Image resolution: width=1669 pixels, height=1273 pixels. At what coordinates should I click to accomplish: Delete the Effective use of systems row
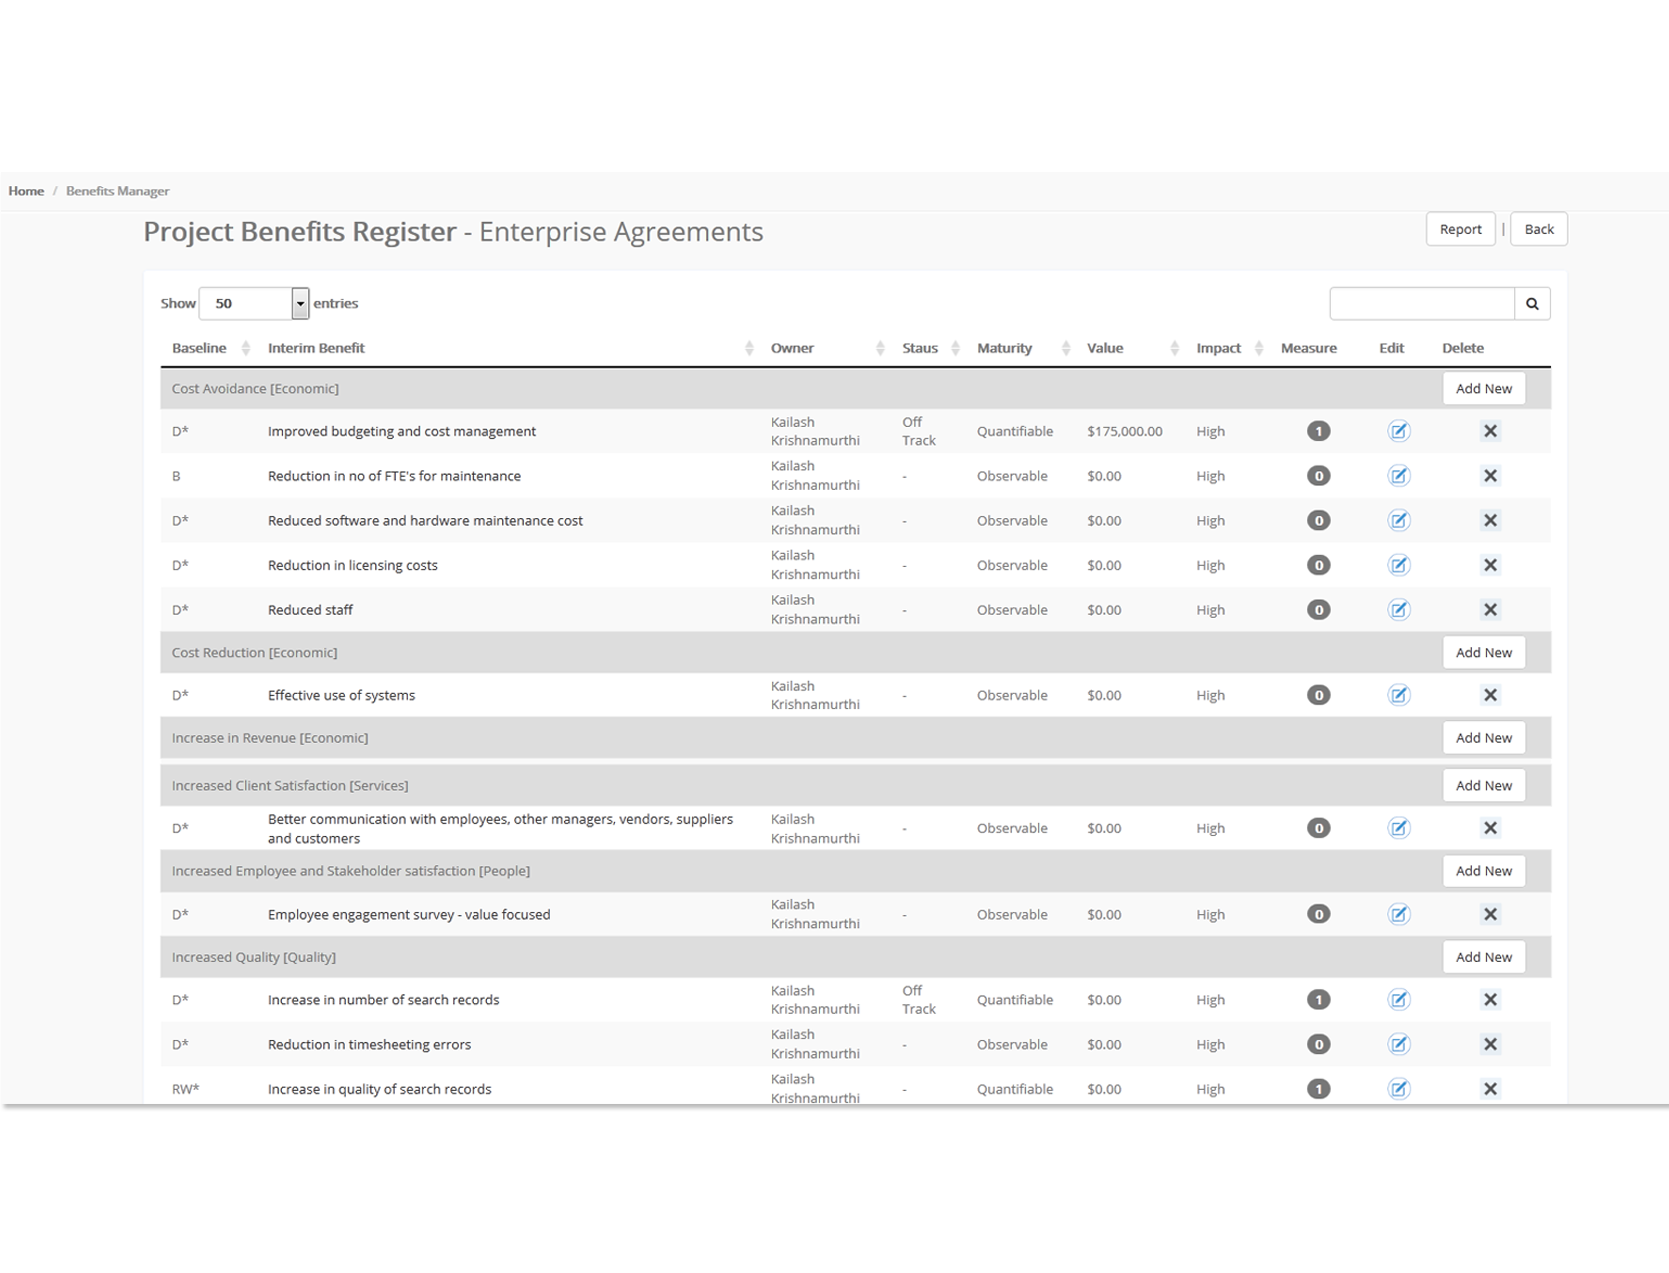tap(1490, 695)
